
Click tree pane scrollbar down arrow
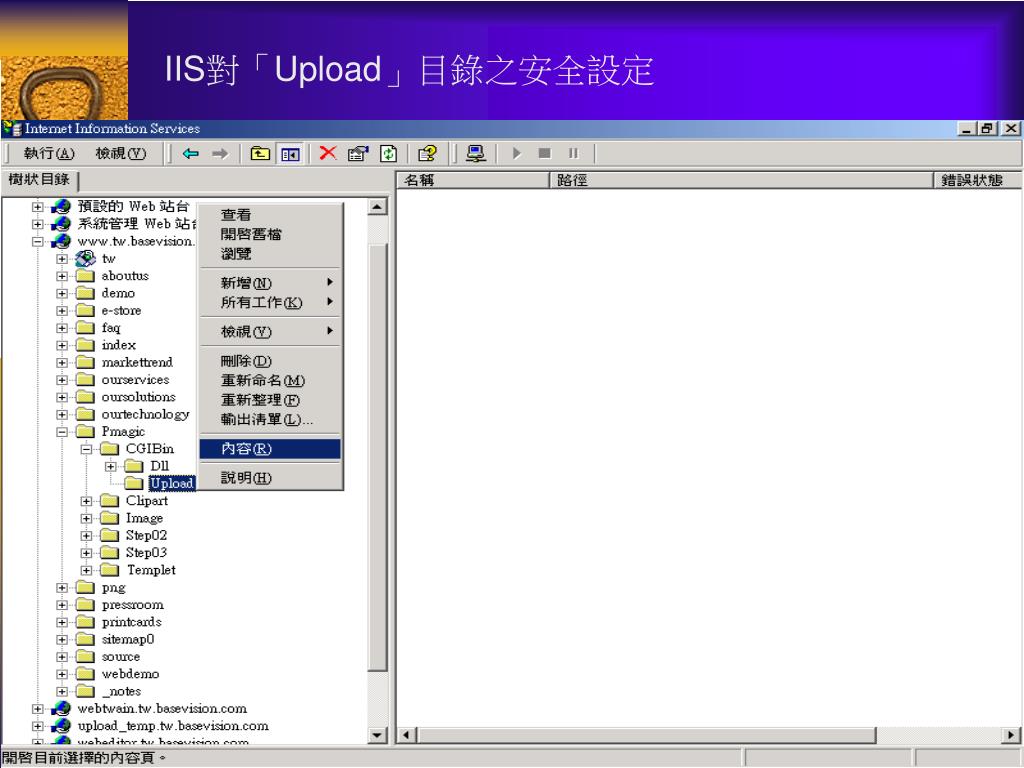(x=377, y=735)
